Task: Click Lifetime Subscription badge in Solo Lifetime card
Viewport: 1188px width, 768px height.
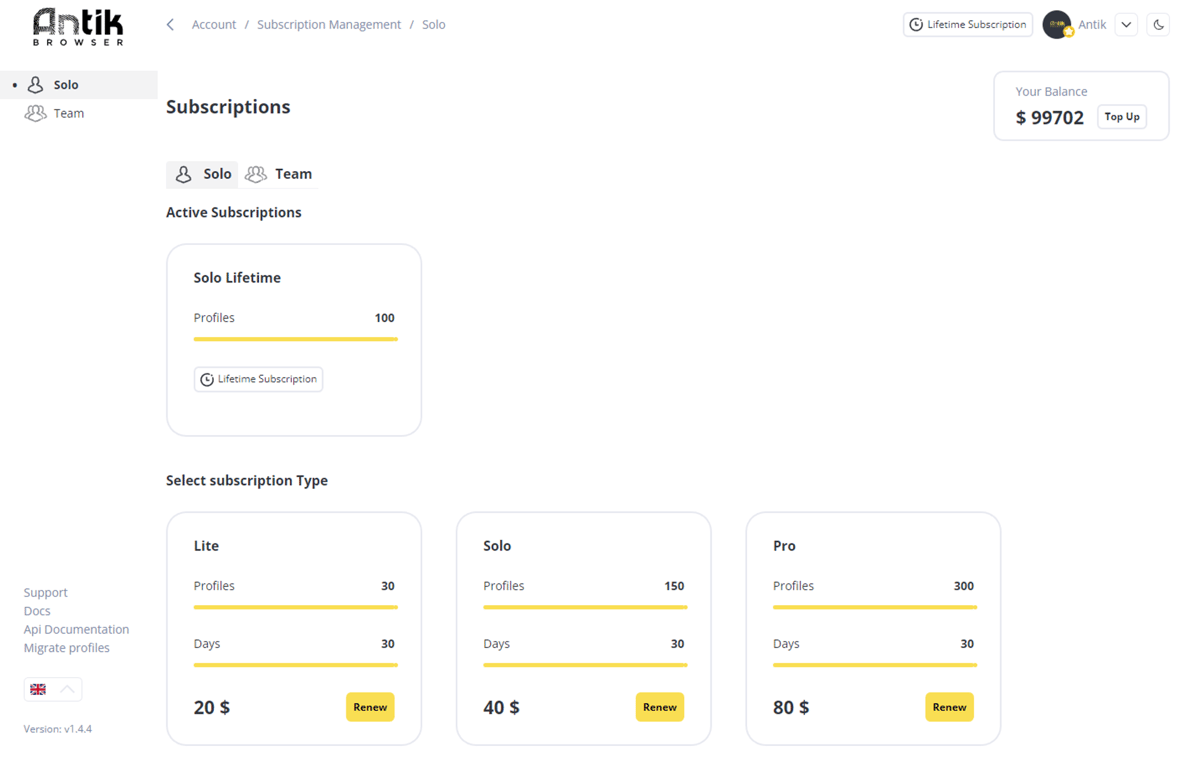Action: pyautogui.click(x=258, y=379)
